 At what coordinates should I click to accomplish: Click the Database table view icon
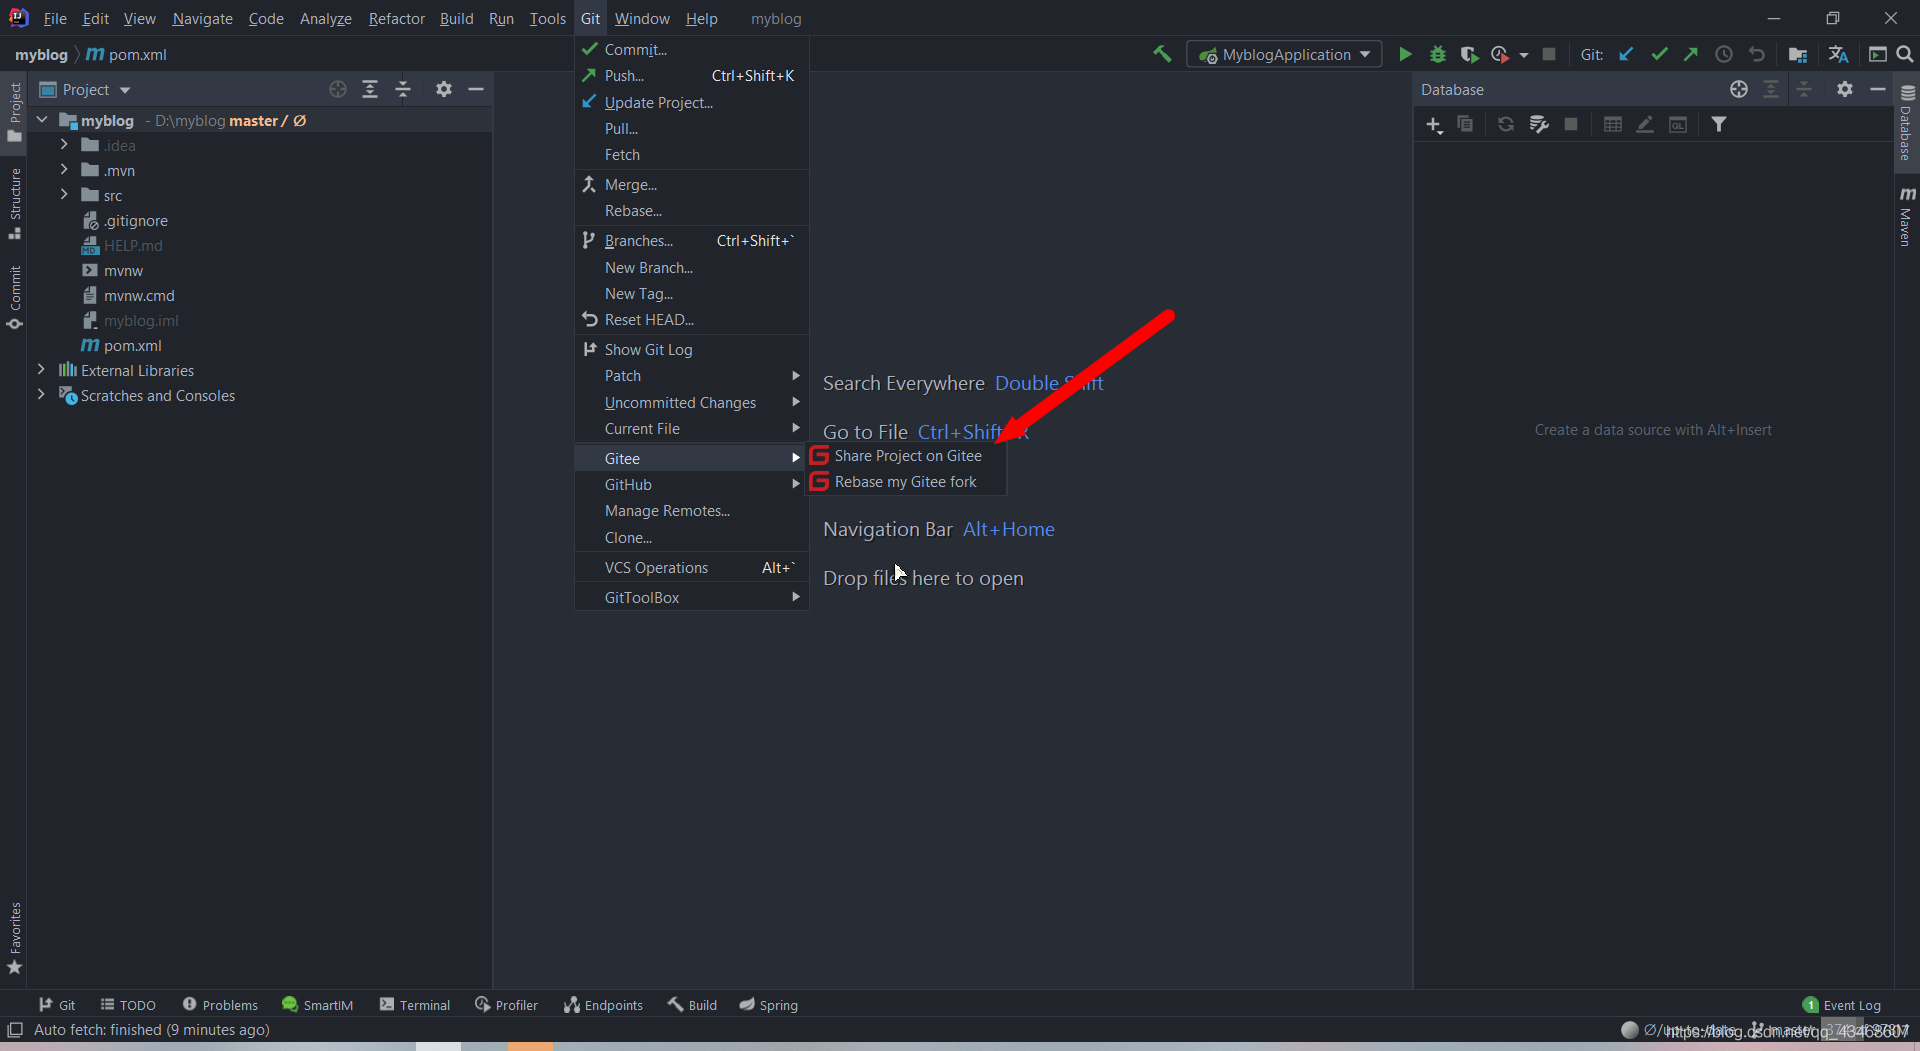1613,124
